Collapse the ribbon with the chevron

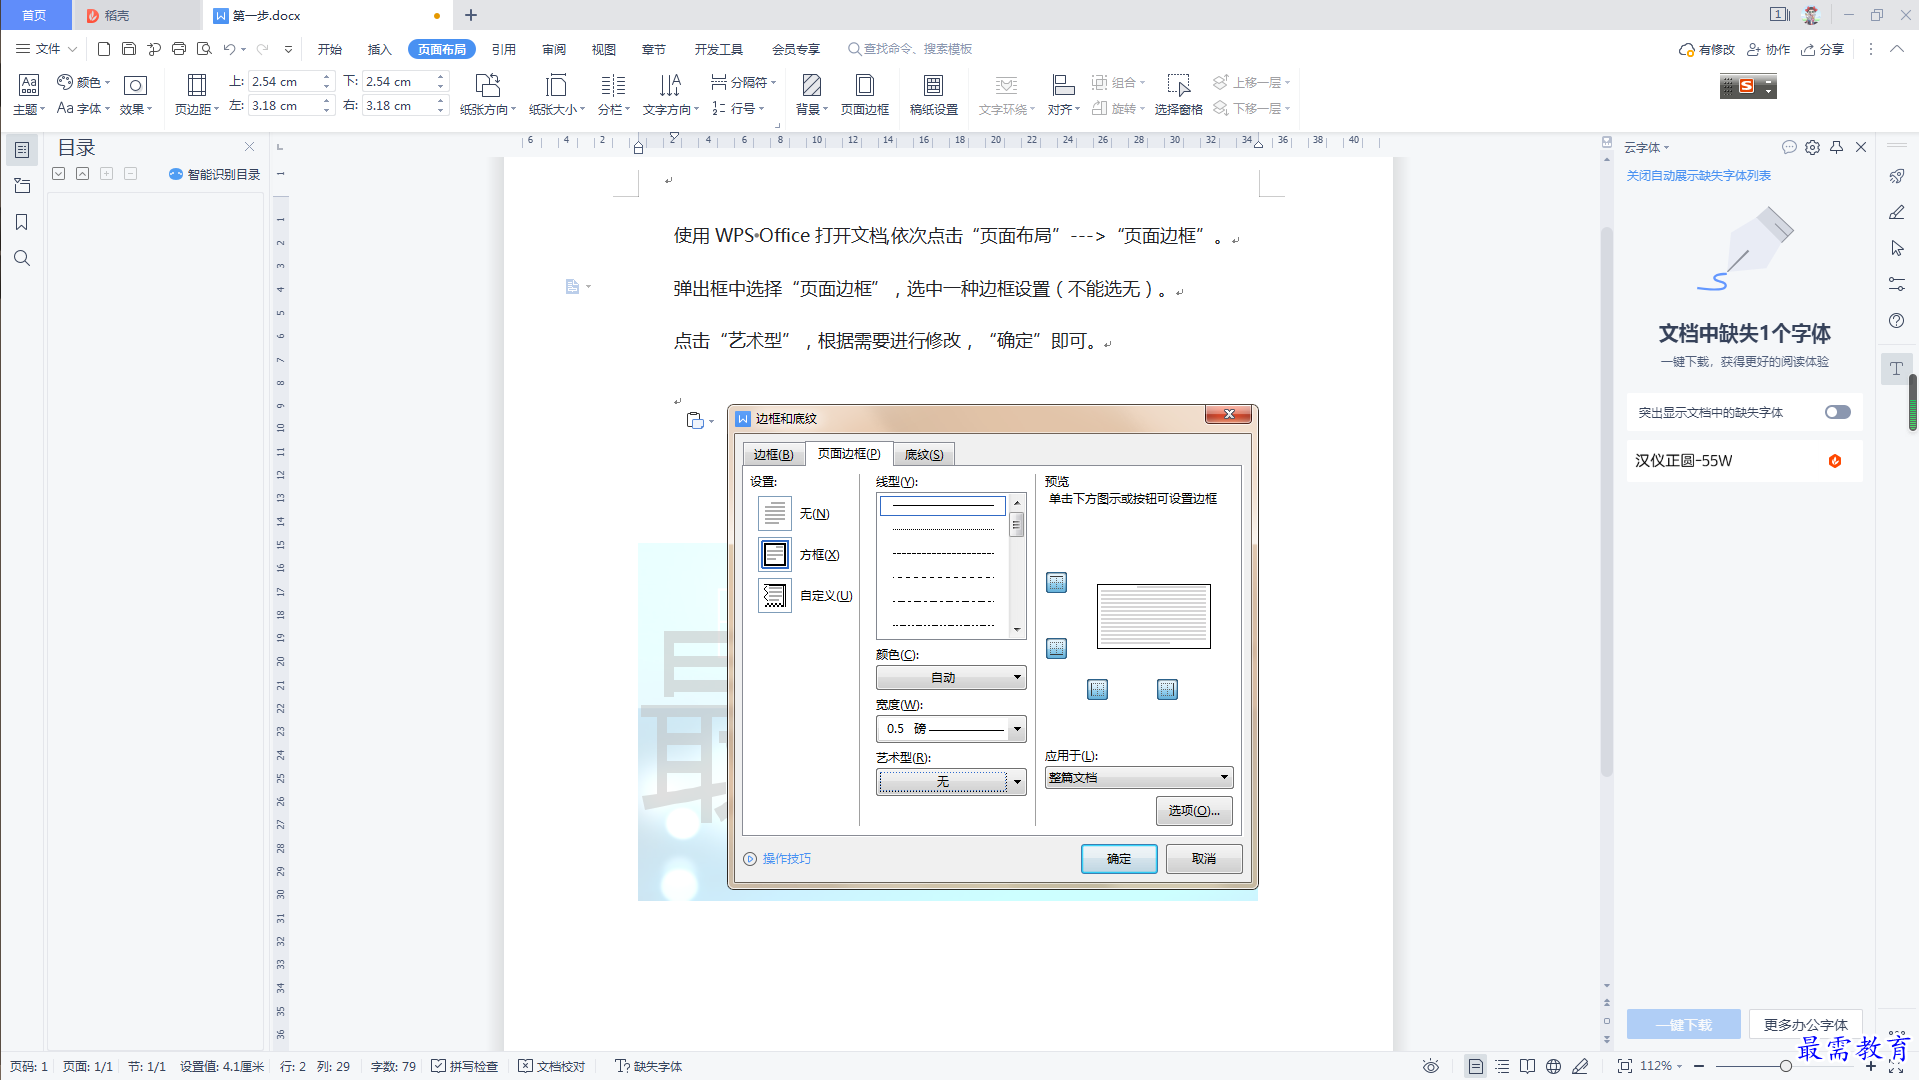point(1896,49)
